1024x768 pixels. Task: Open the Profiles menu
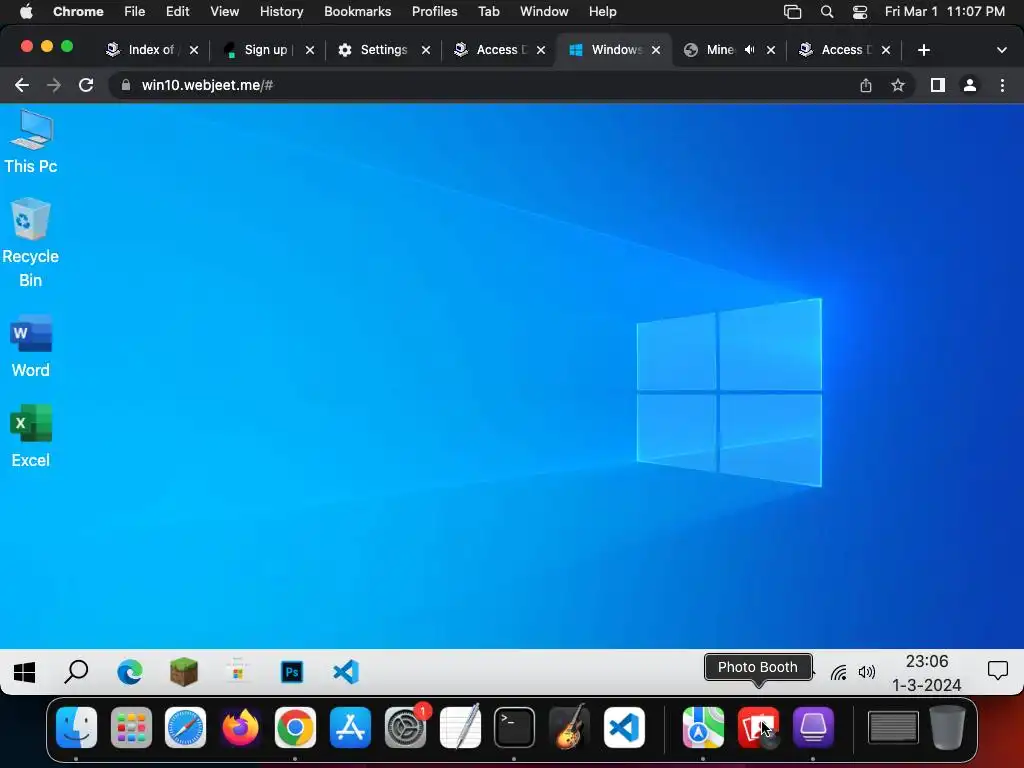[434, 11]
